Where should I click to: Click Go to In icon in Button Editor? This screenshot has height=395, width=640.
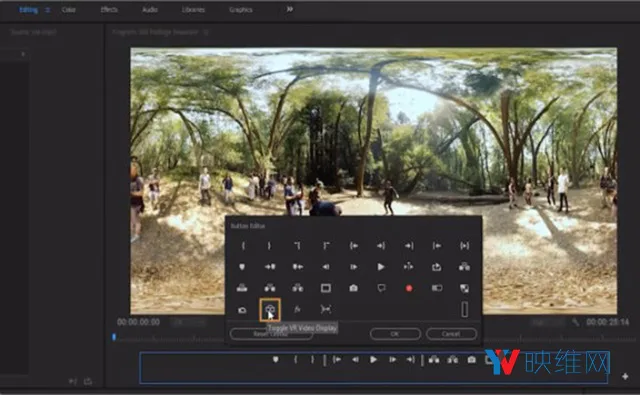tap(353, 246)
